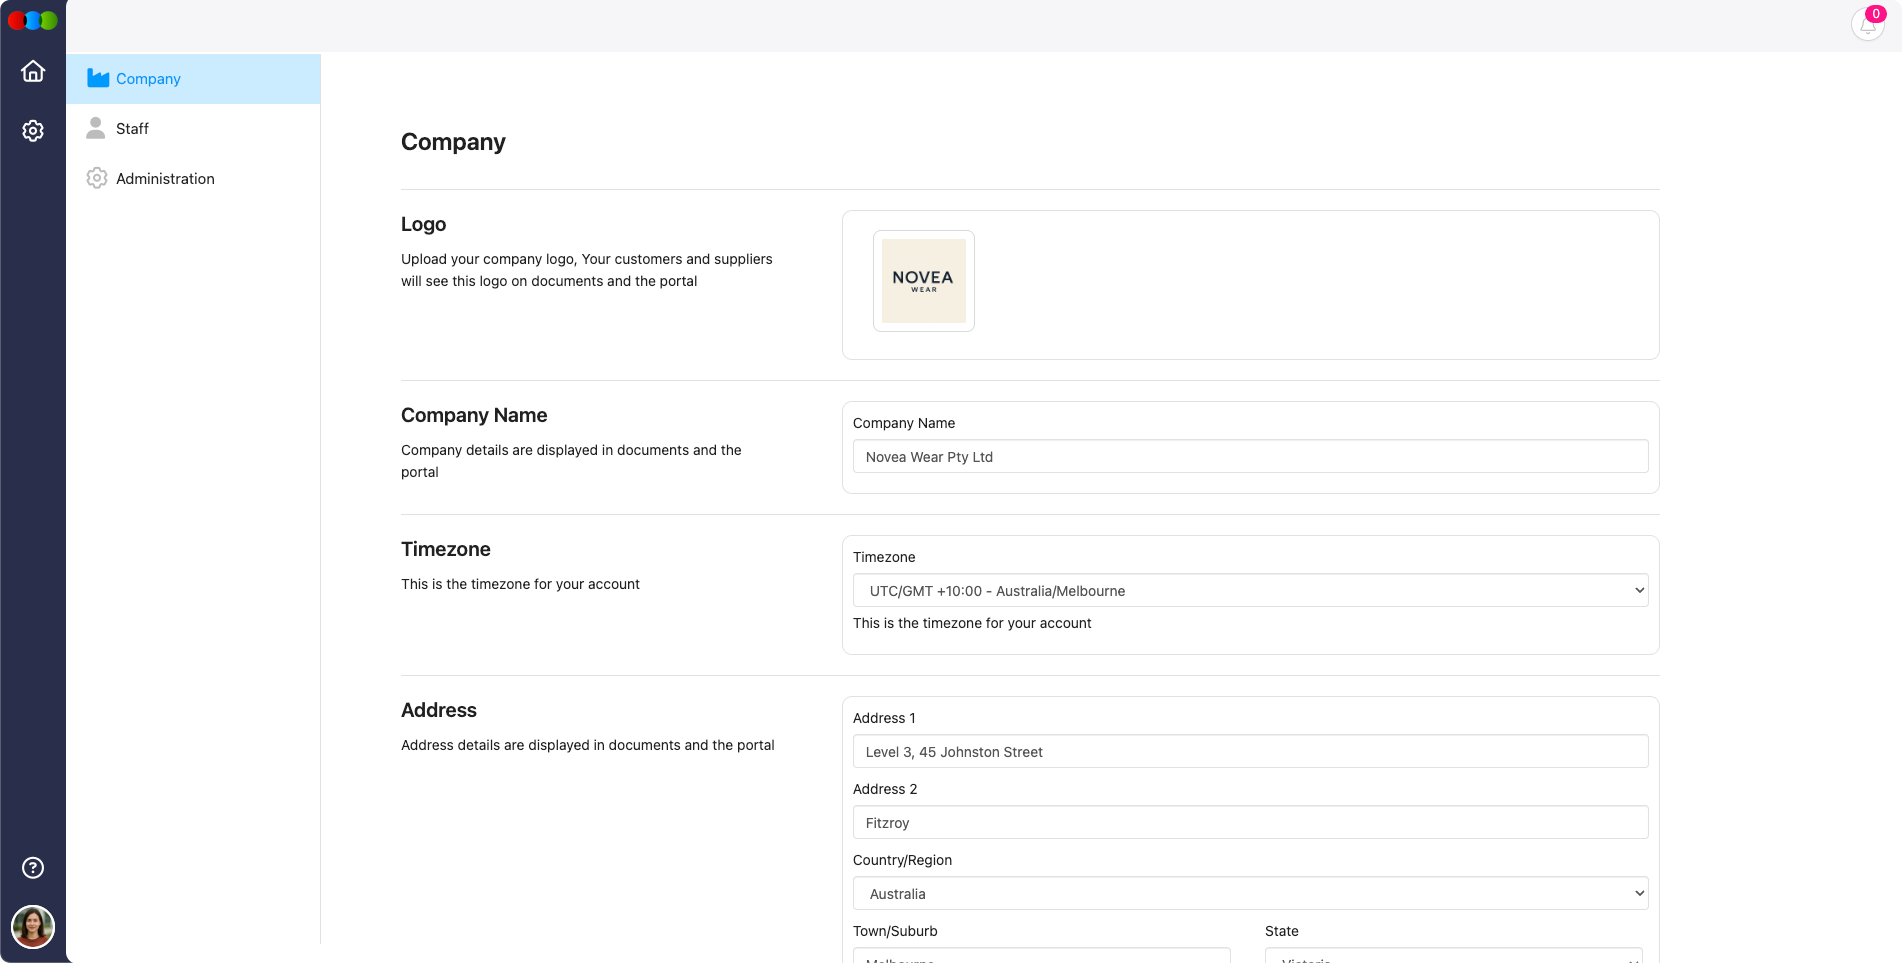Screen dimensions: 1902x963
Task: Open the profile avatar at bottom left
Action: point(33,927)
